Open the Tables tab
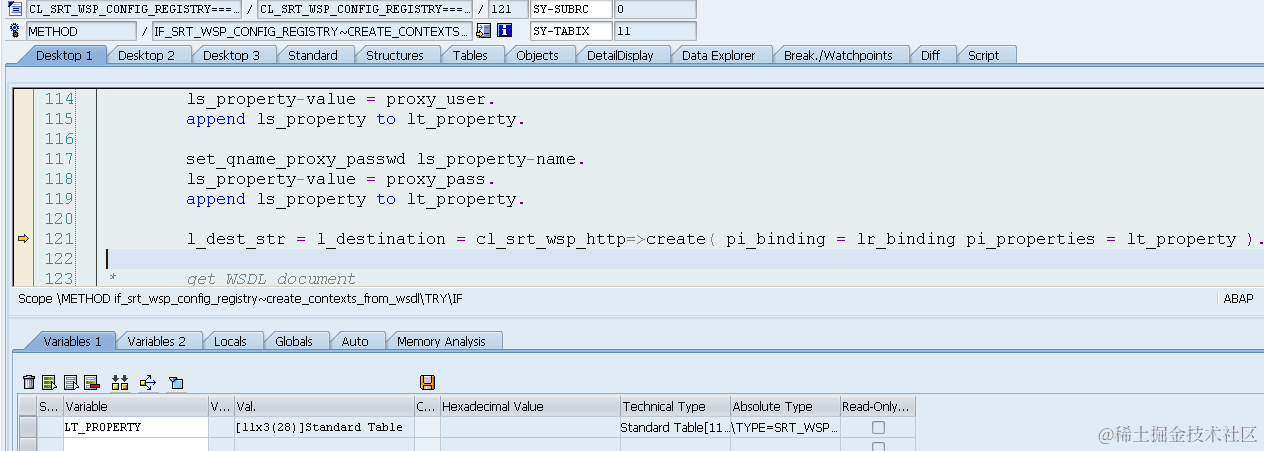1264x451 pixels. click(470, 55)
